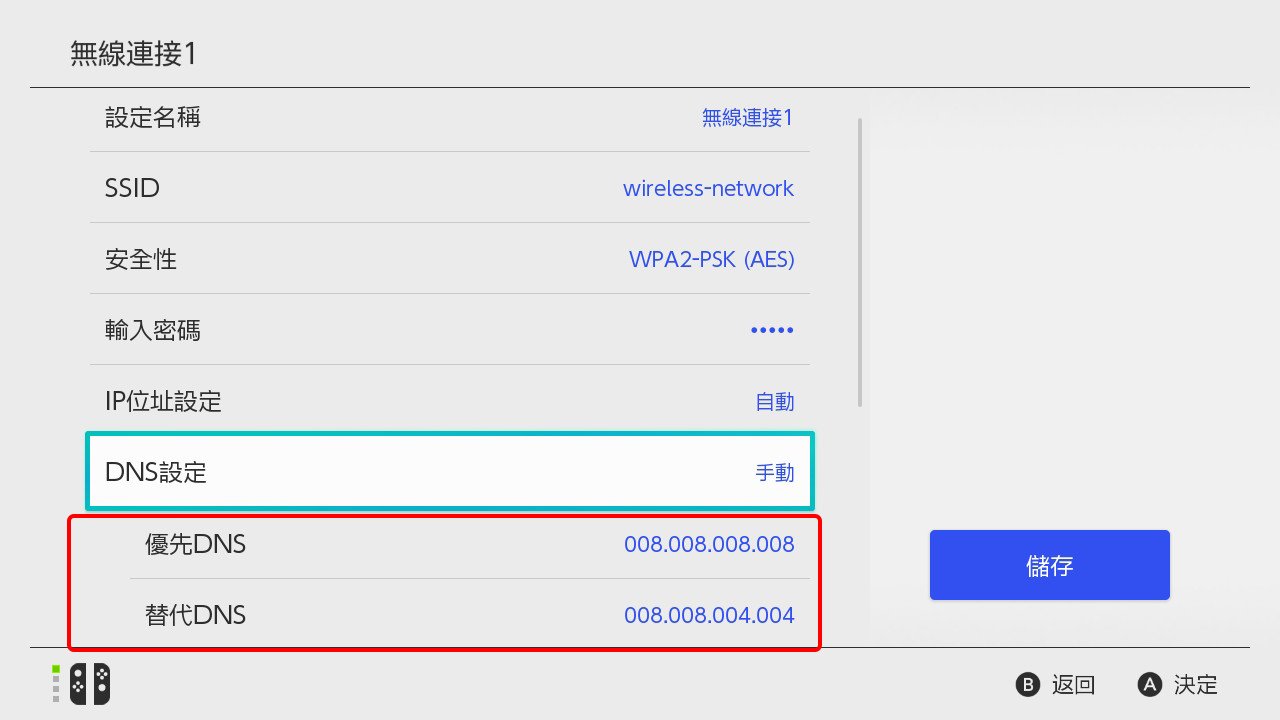Click the Joy-Con controller icon

tap(89, 684)
